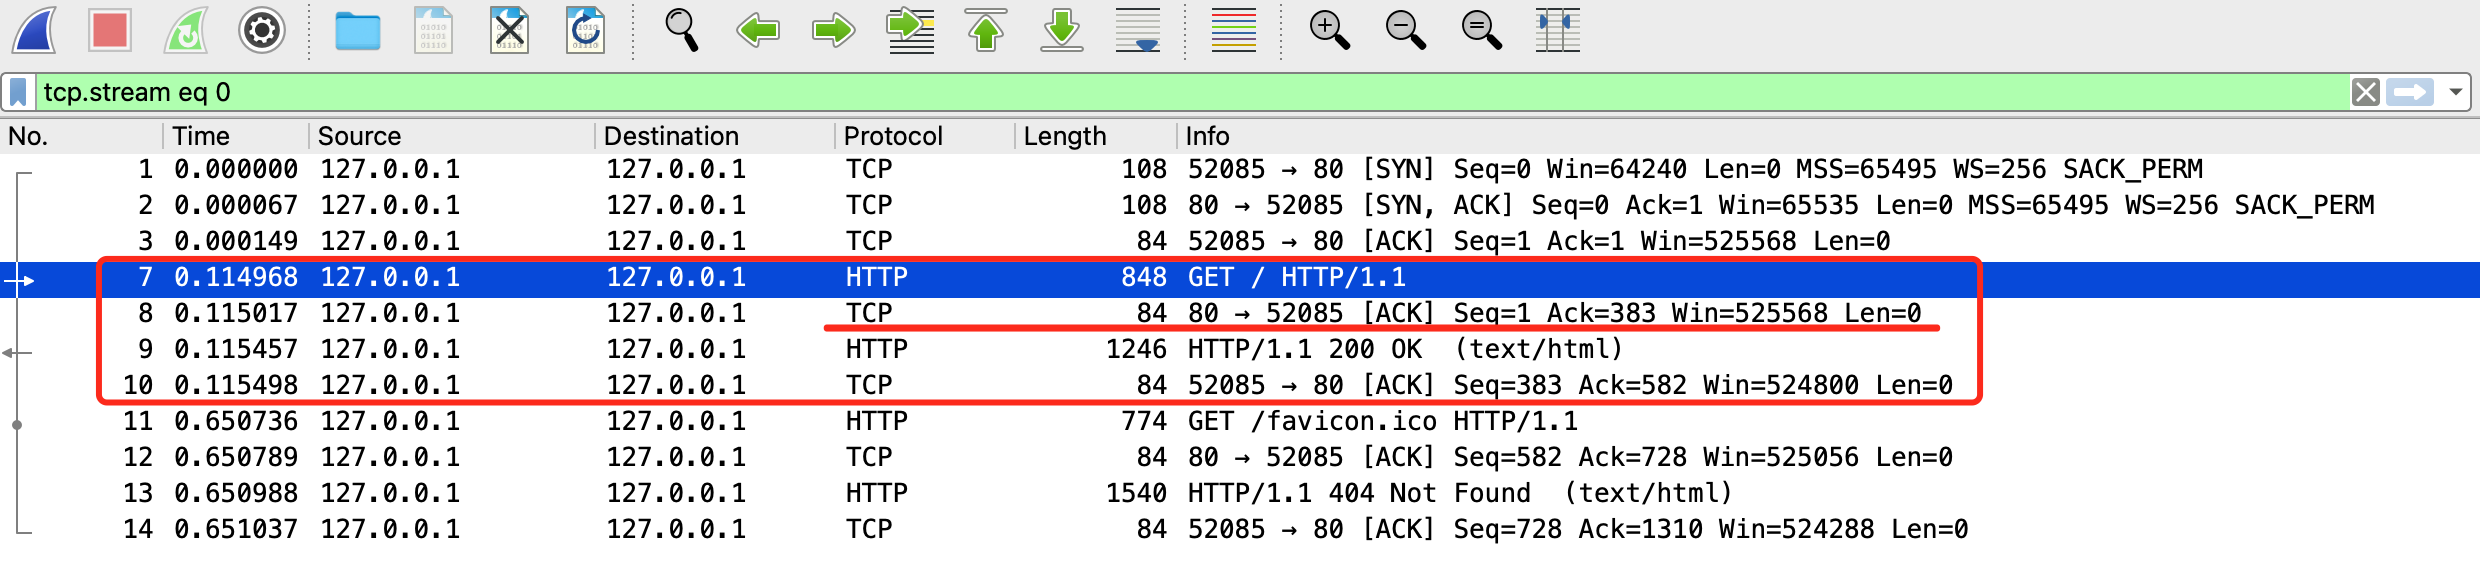Viewport: 2480px width, 562px height.
Task: Toggle packet list colorization
Action: click(1233, 30)
